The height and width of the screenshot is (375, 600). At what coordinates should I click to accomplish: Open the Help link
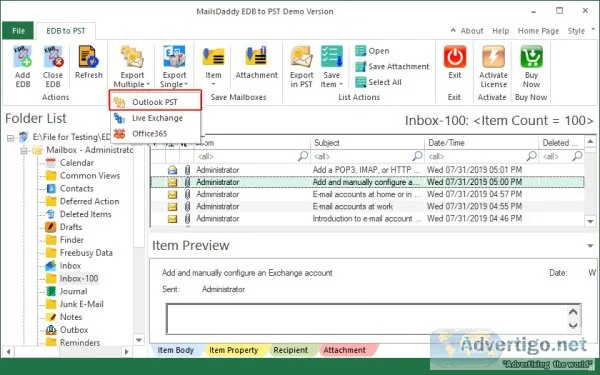(501, 31)
